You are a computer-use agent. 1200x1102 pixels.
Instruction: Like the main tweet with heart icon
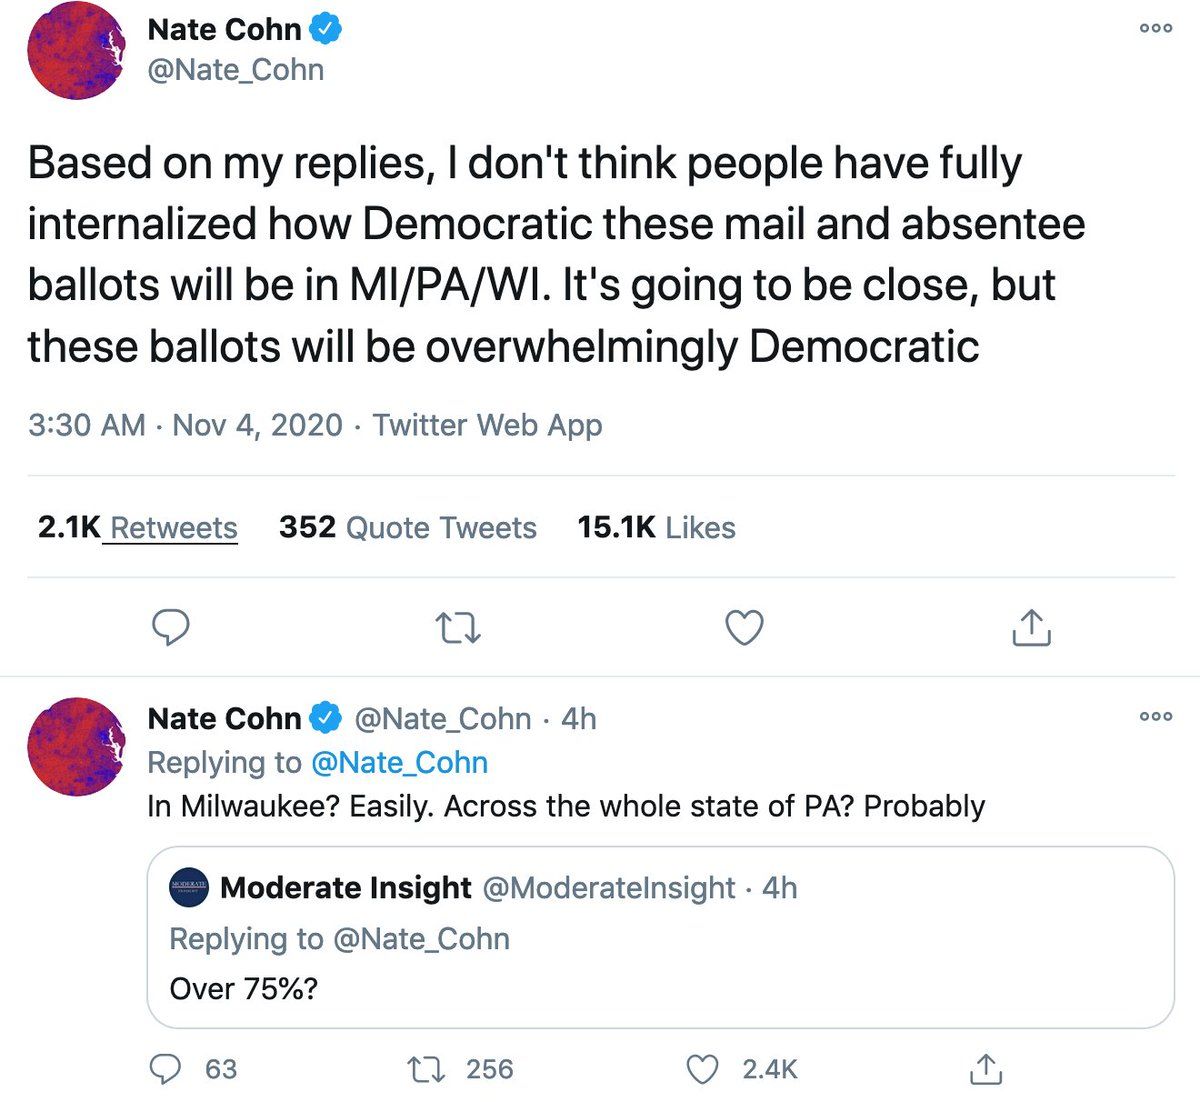(x=743, y=628)
